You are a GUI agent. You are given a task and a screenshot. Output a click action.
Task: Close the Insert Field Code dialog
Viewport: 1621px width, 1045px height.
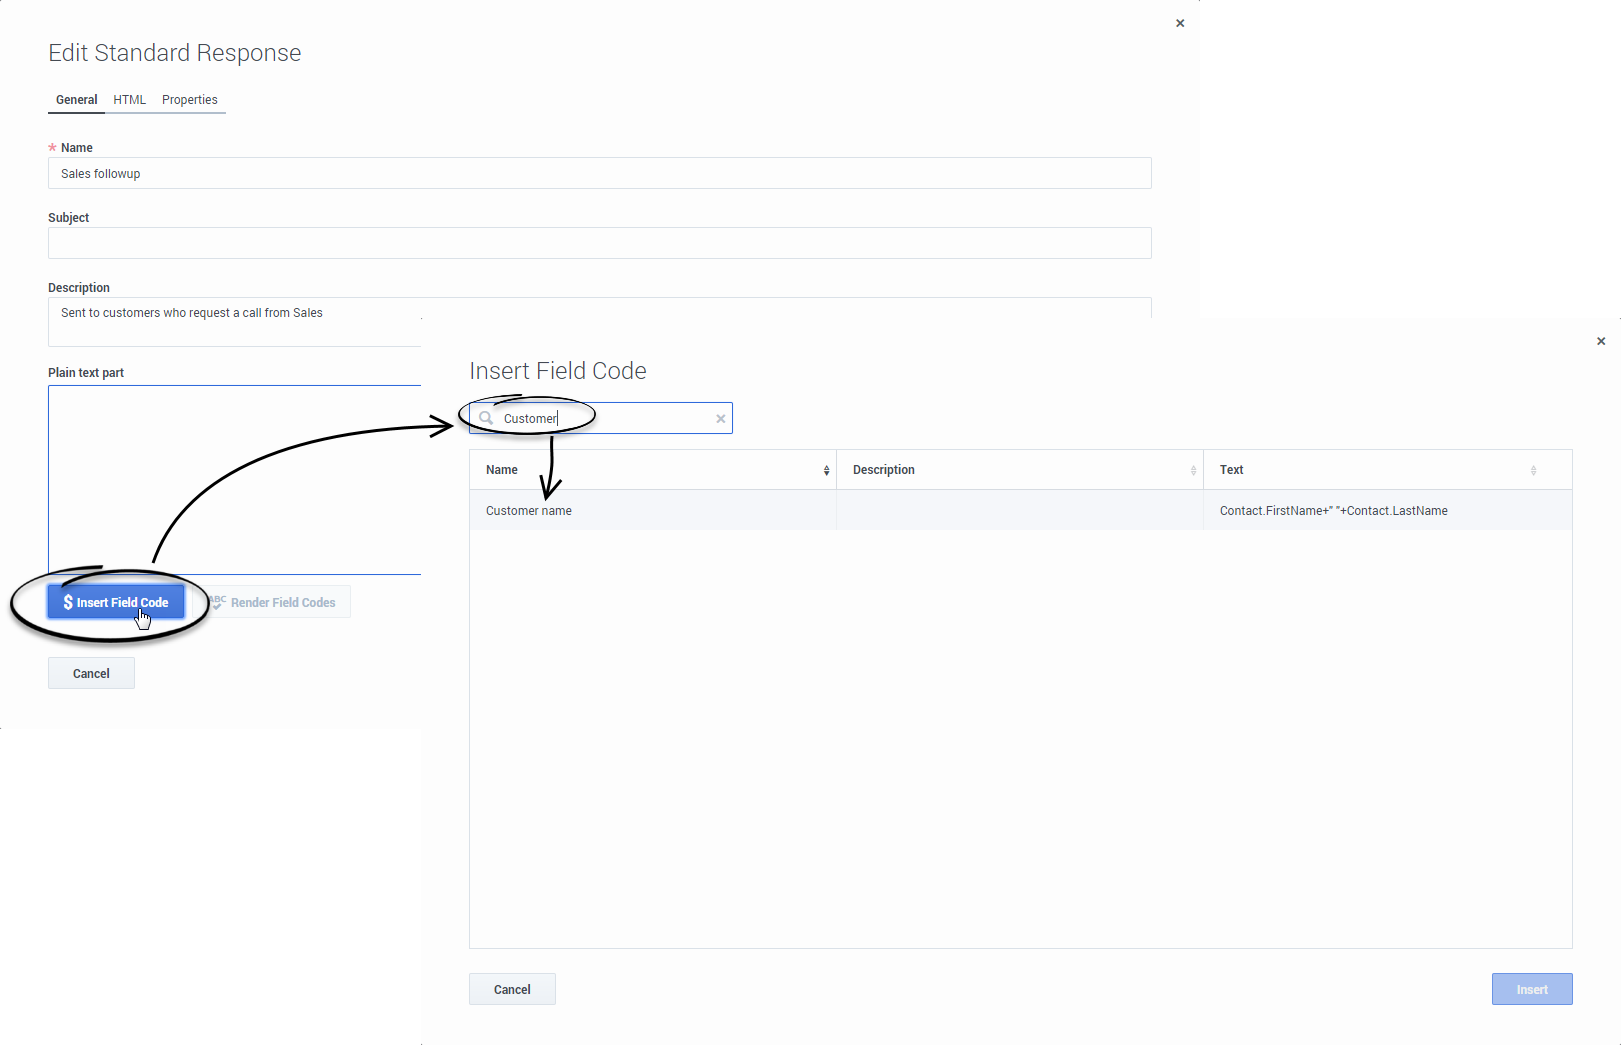[1601, 341]
